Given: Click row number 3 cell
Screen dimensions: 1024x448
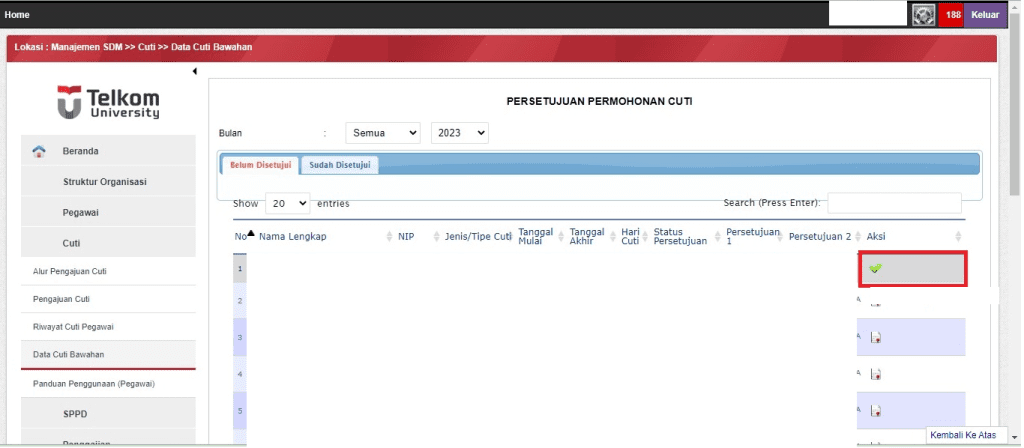Looking at the screenshot, I should [240, 338].
